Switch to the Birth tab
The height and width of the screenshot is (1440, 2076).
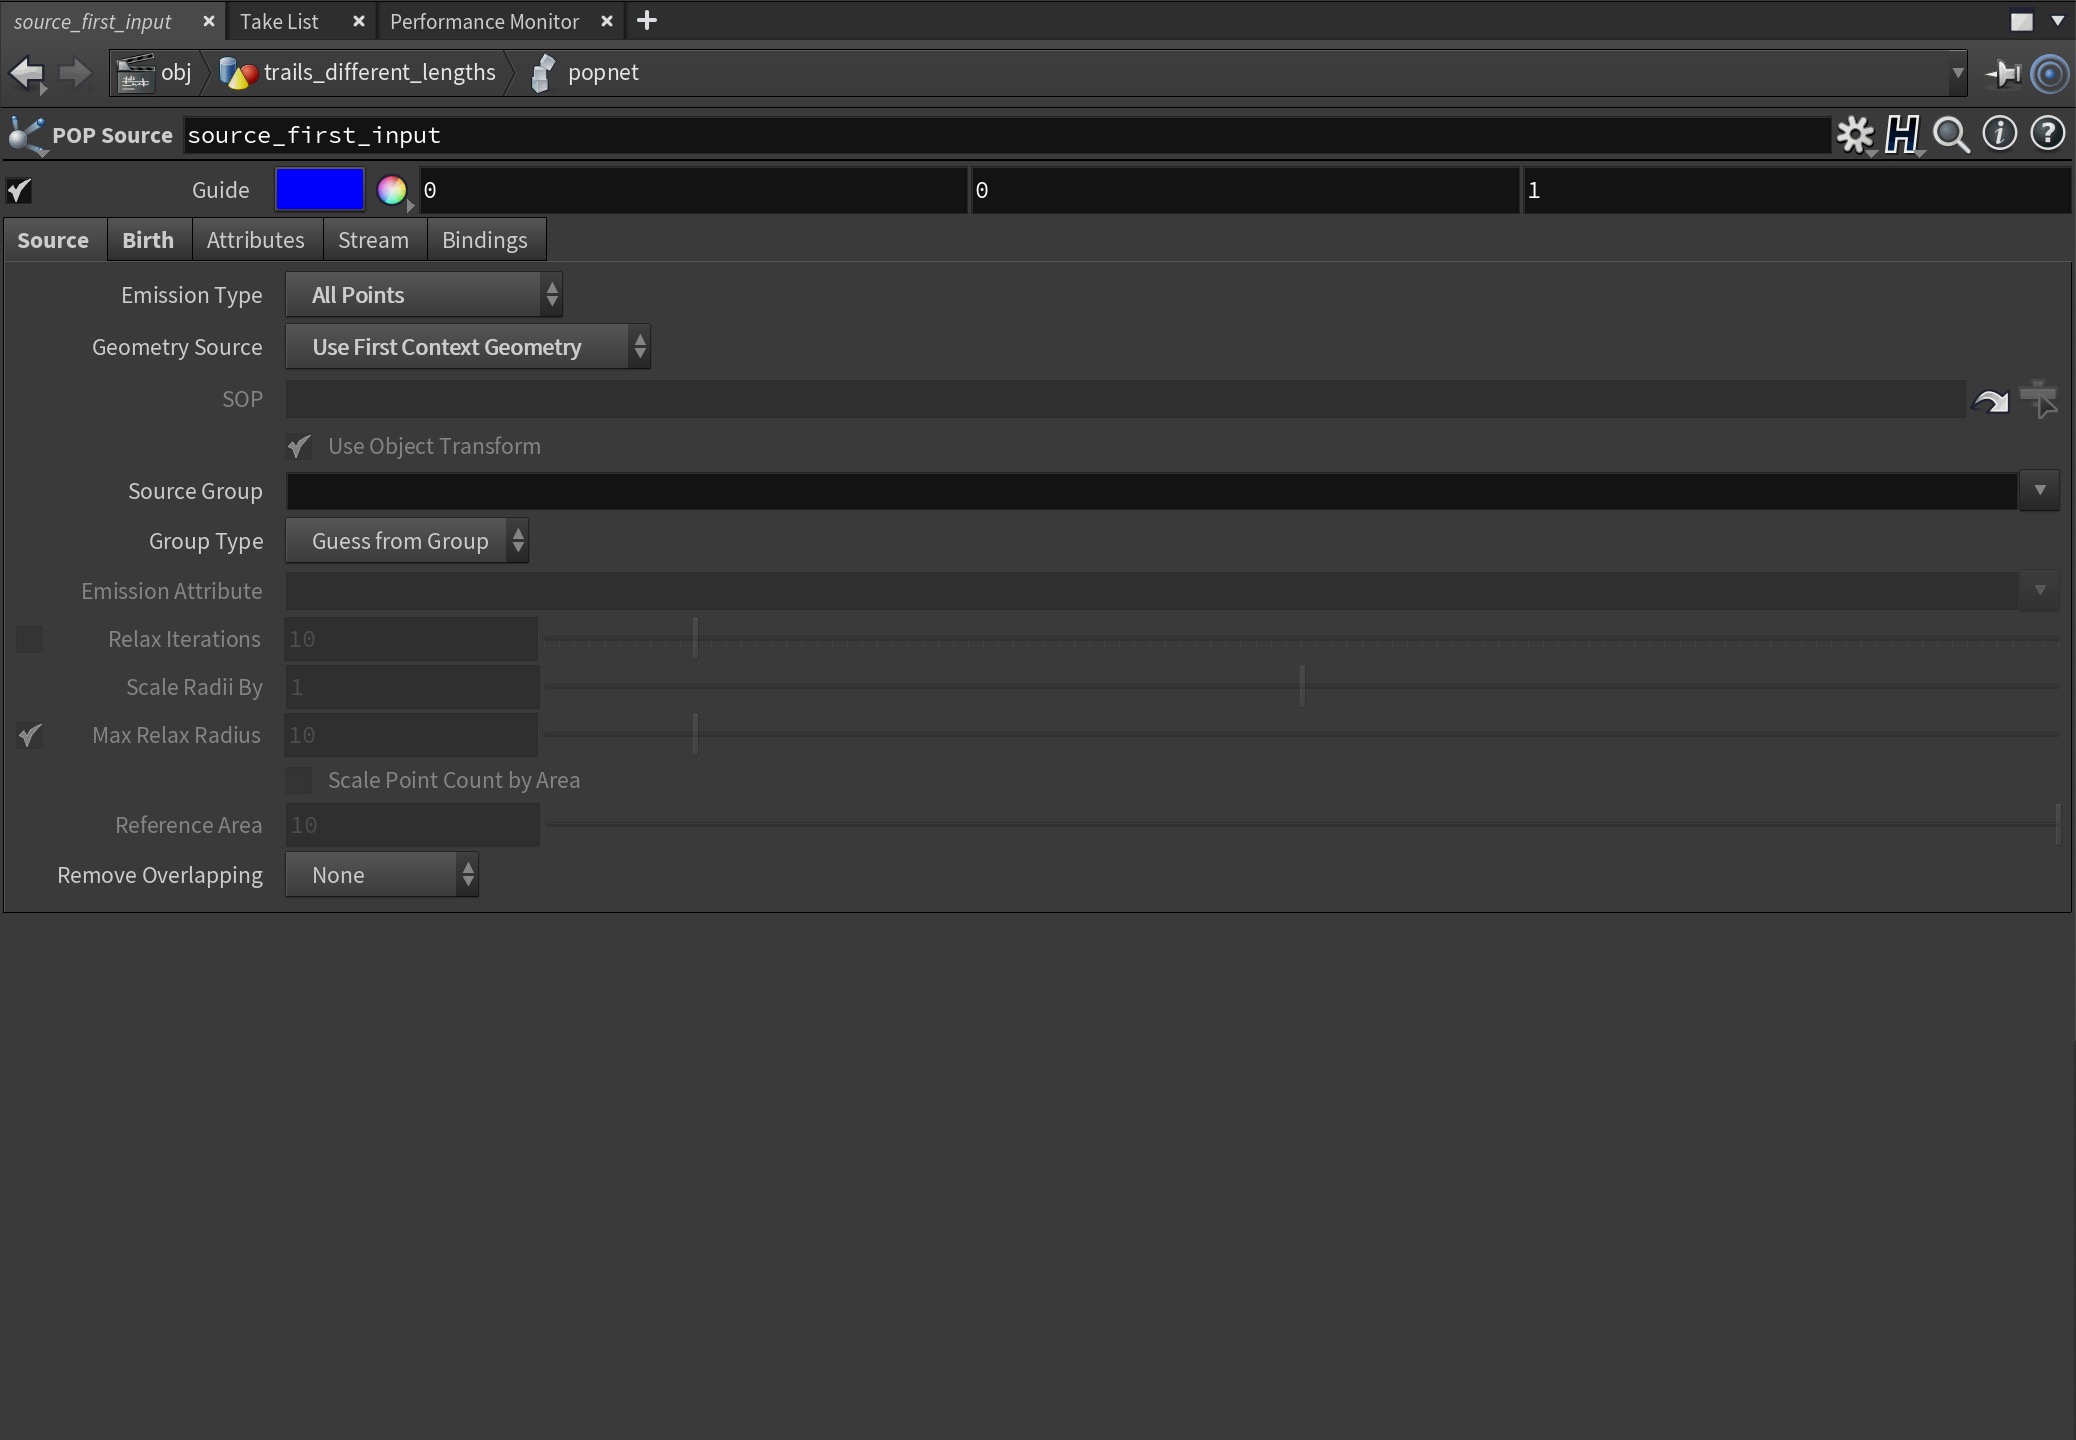[x=148, y=240]
